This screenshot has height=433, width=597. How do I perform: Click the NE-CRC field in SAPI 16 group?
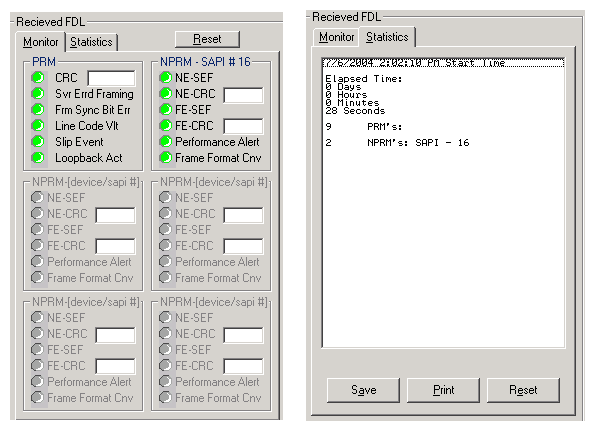(243, 95)
